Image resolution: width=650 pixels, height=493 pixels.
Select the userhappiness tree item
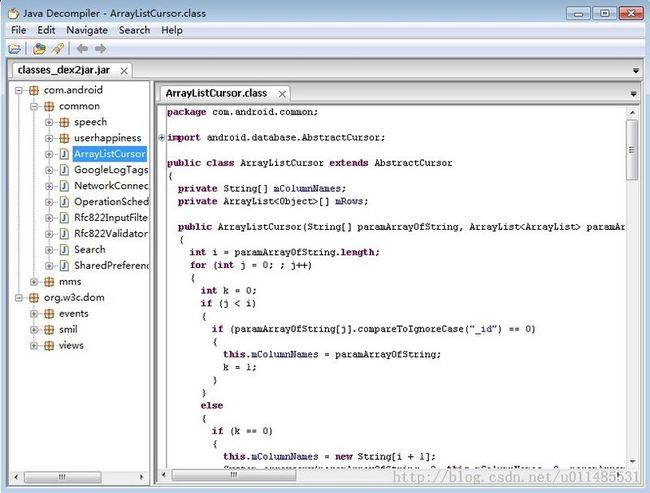107,138
